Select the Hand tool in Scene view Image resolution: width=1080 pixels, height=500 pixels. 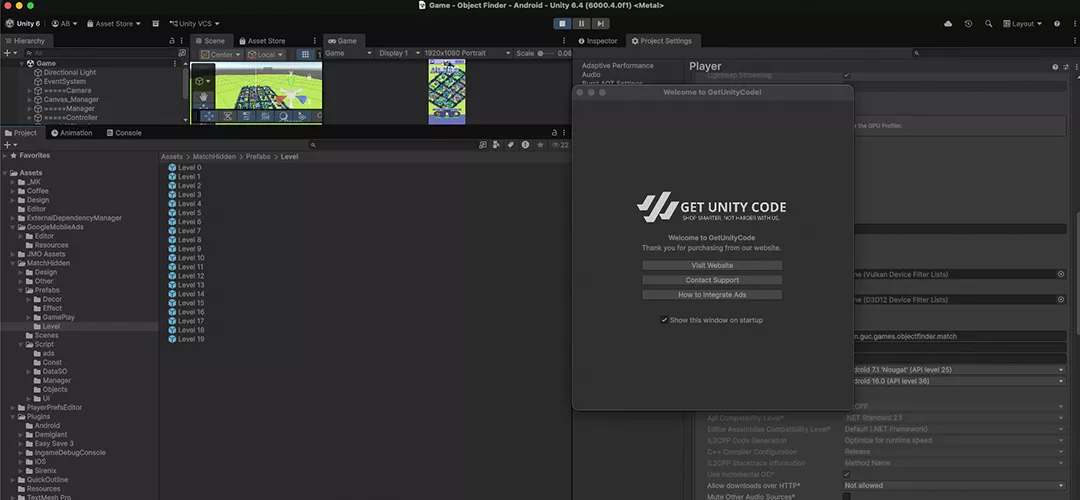(x=203, y=97)
